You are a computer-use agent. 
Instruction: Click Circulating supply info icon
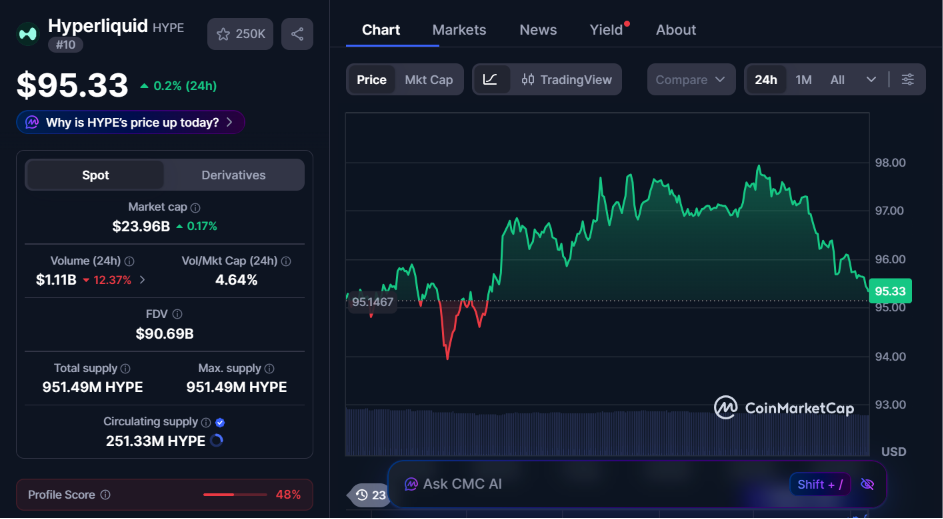[206, 422]
